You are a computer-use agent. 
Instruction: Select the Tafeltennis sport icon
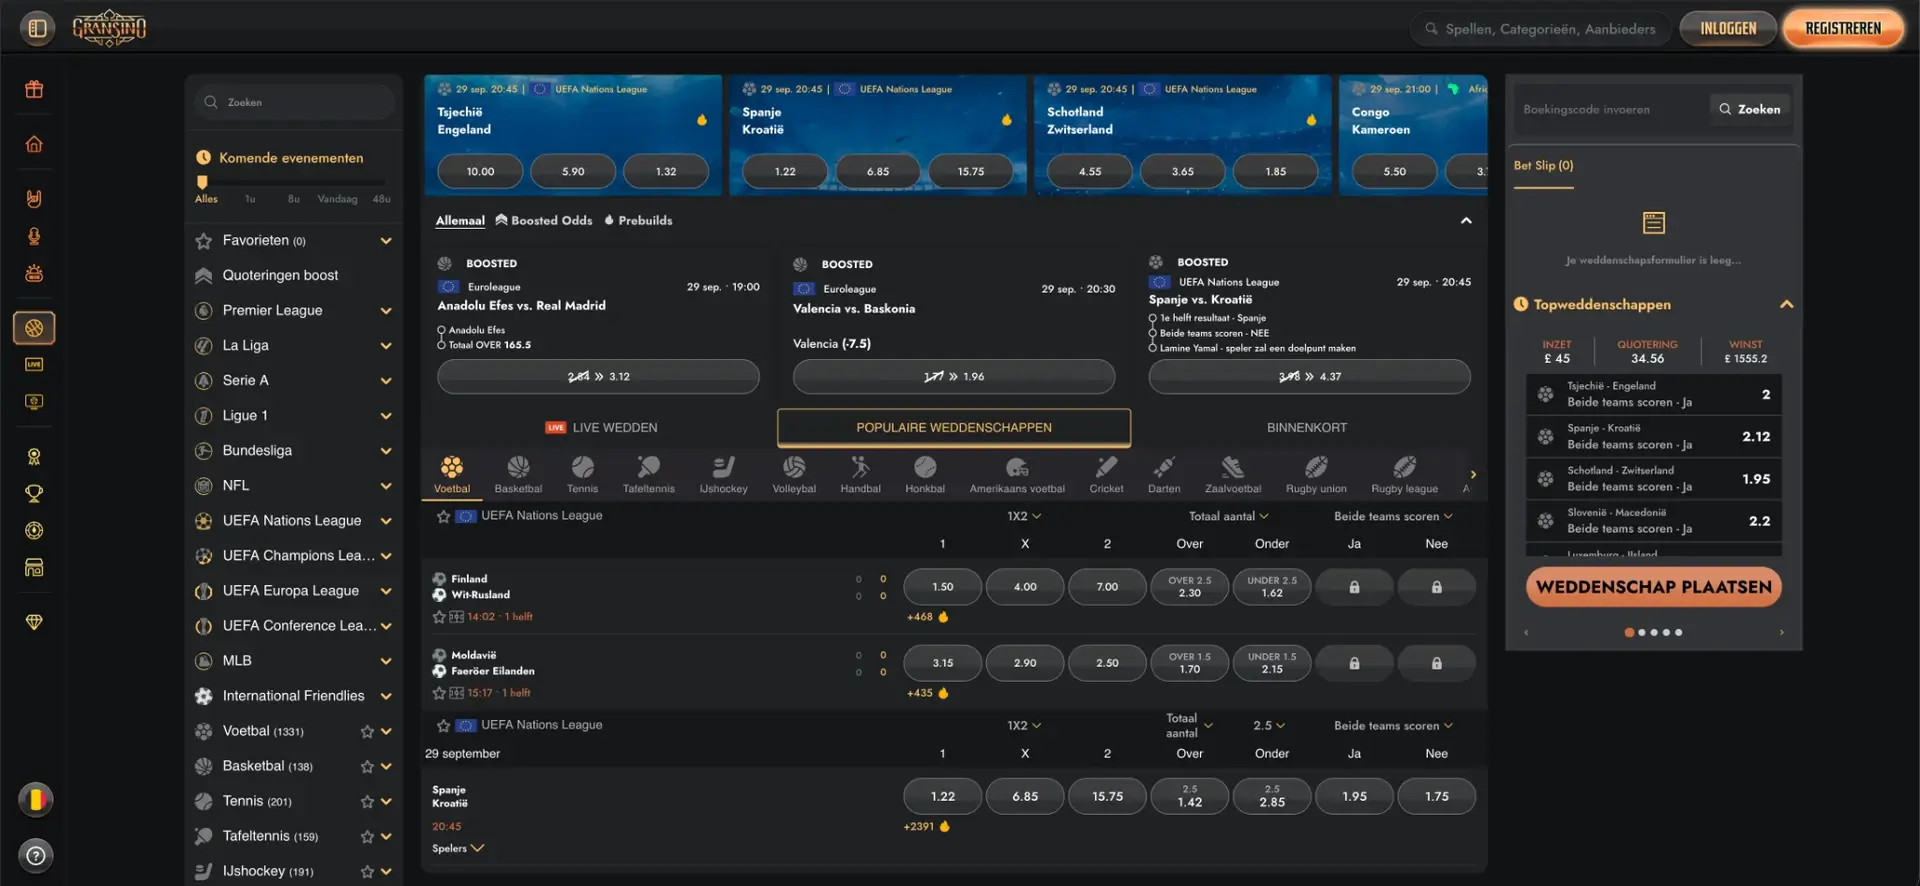click(649, 474)
